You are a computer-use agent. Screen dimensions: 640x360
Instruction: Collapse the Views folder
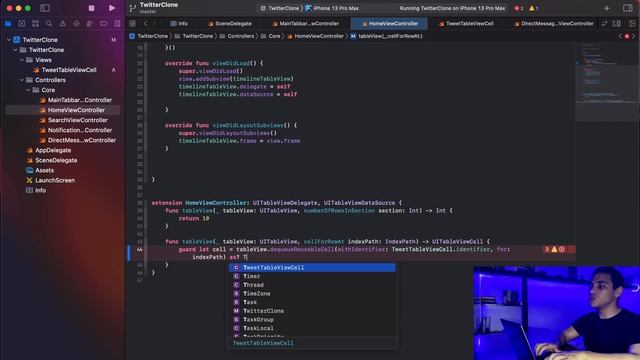click(x=22, y=60)
